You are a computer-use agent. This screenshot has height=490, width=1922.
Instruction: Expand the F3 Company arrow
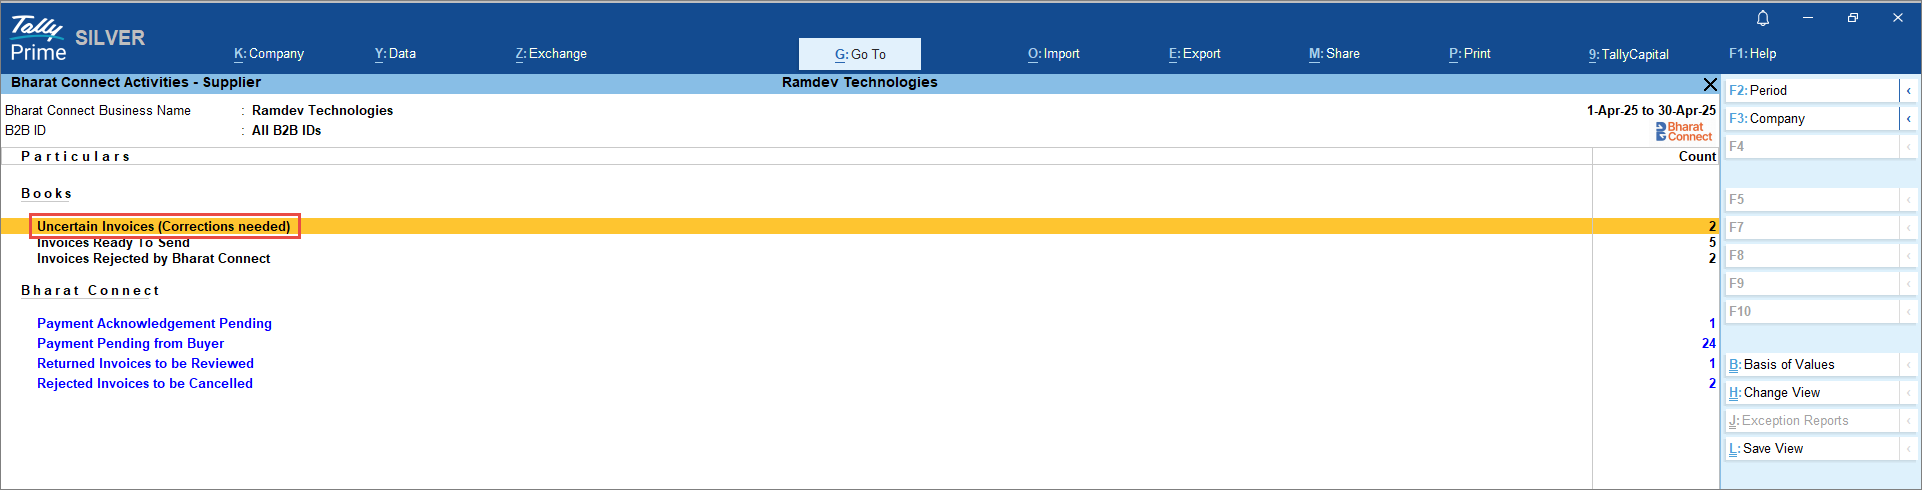(x=1908, y=119)
